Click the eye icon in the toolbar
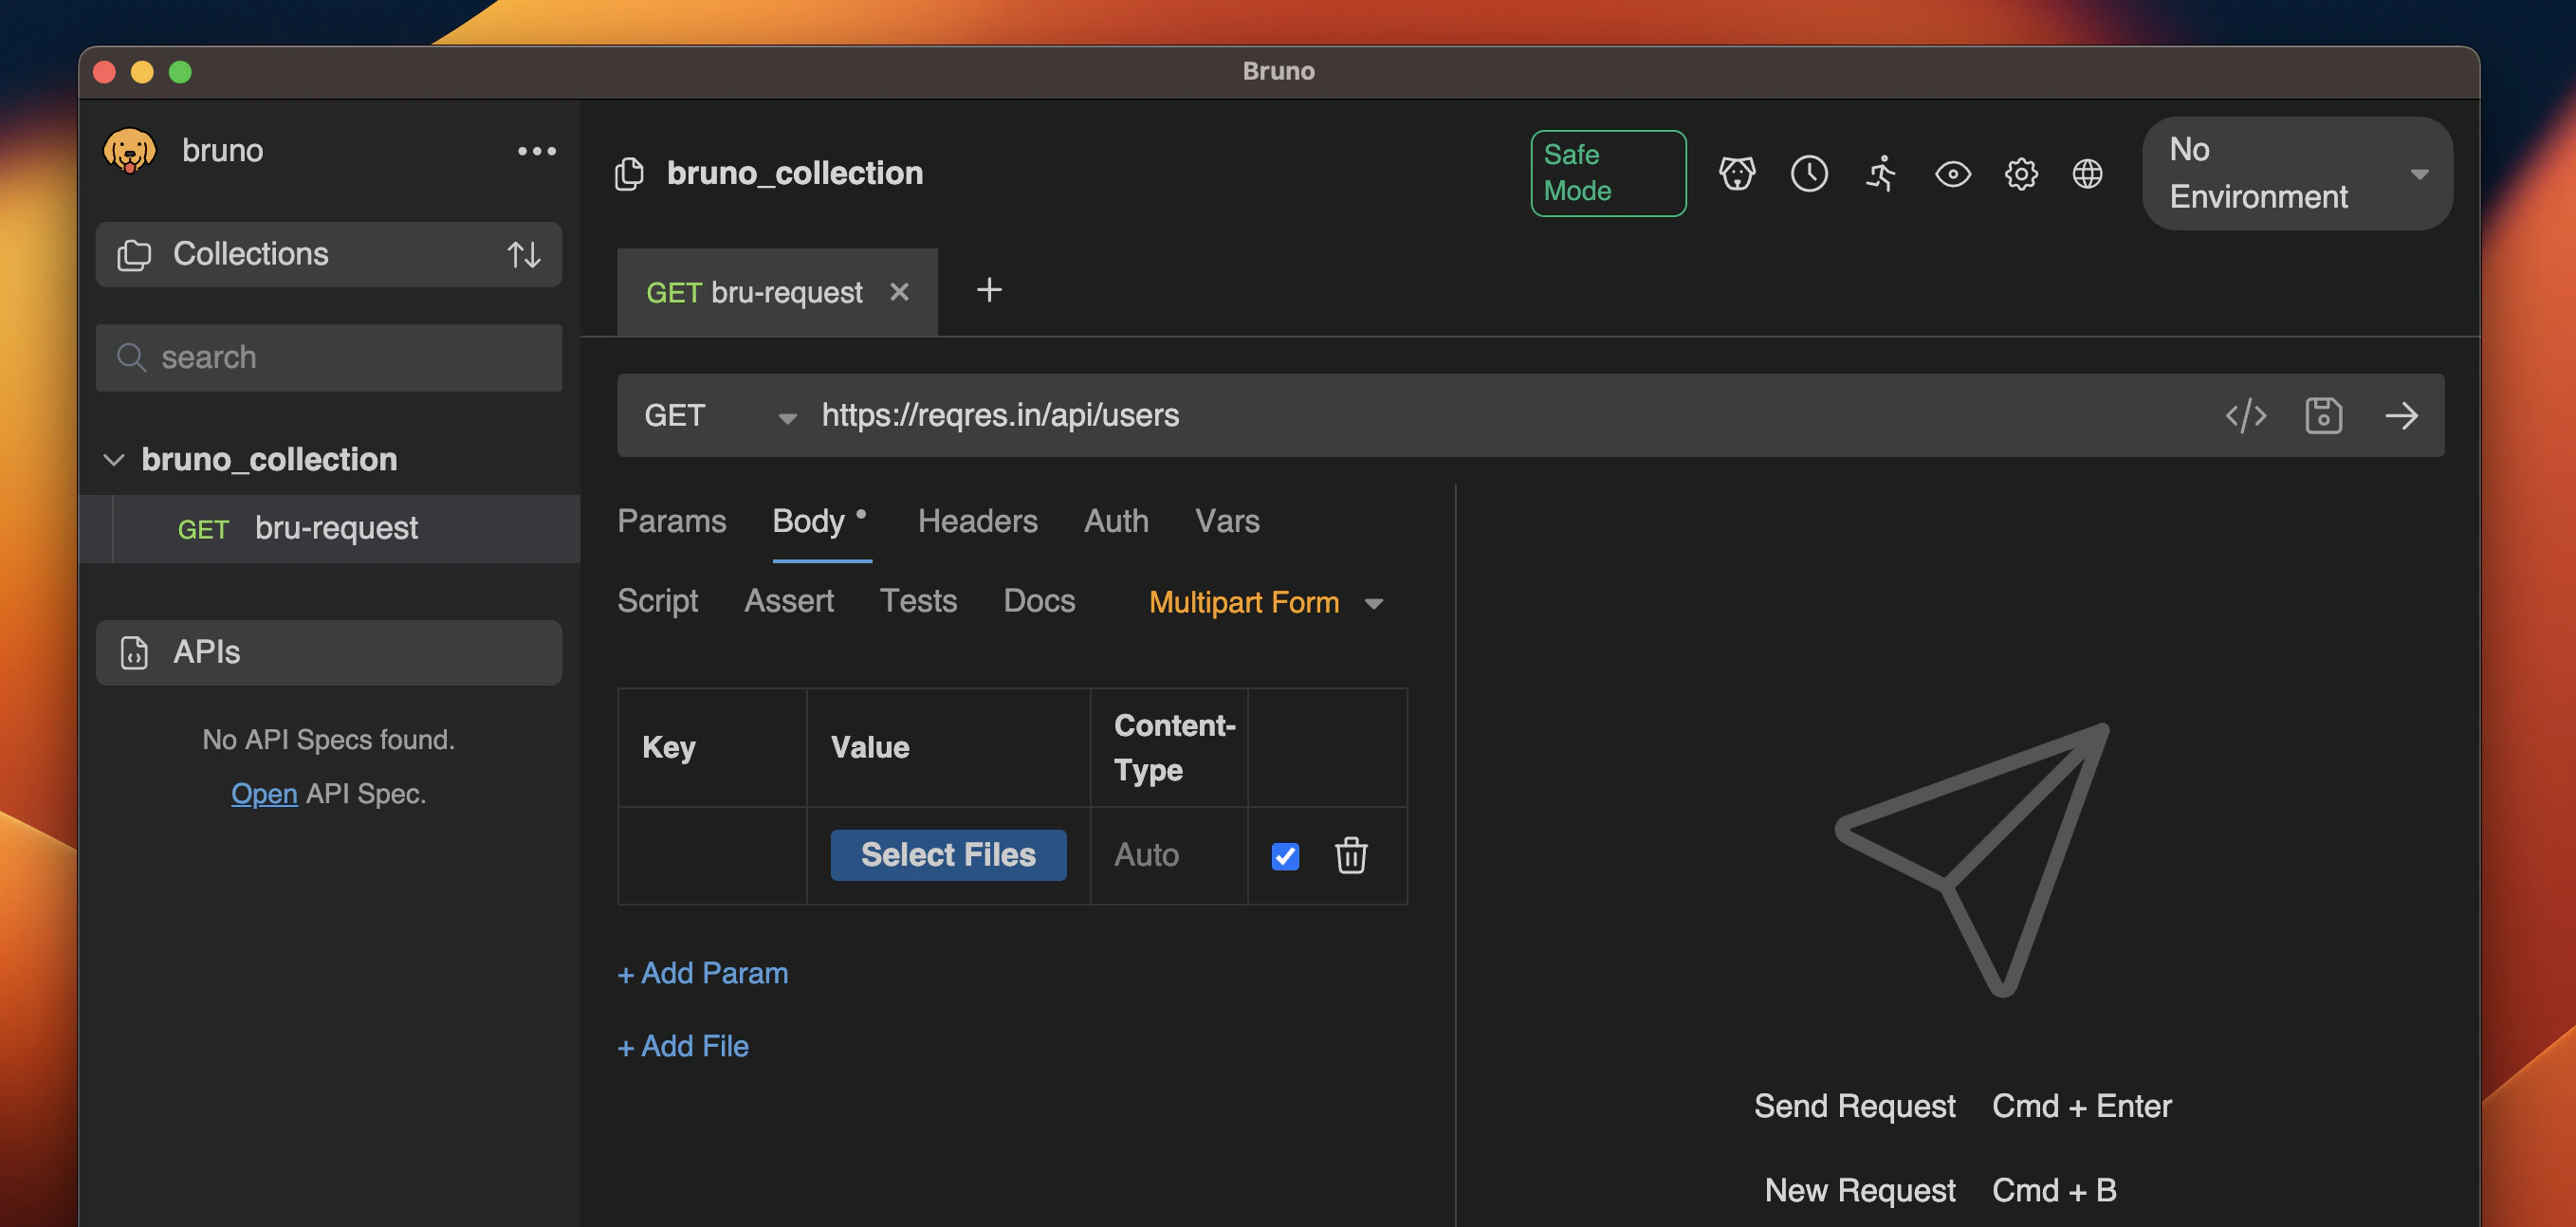Image resolution: width=2576 pixels, height=1227 pixels. coord(1952,173)
